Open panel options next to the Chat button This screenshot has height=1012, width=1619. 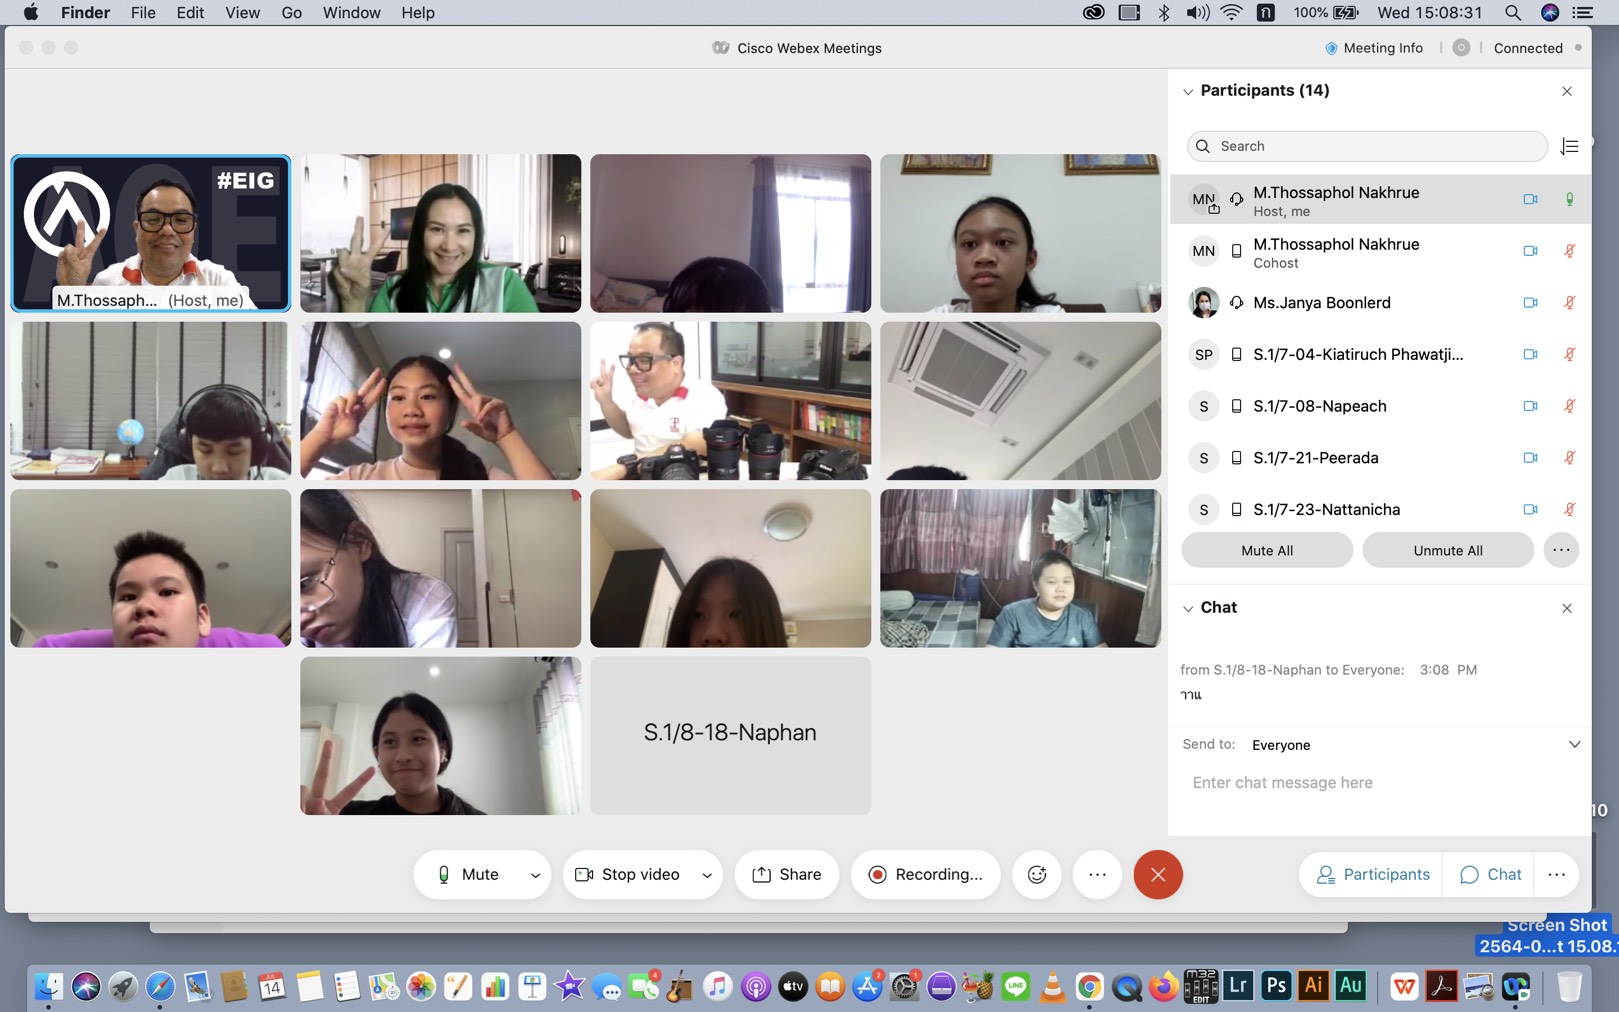pos(1556,874)
